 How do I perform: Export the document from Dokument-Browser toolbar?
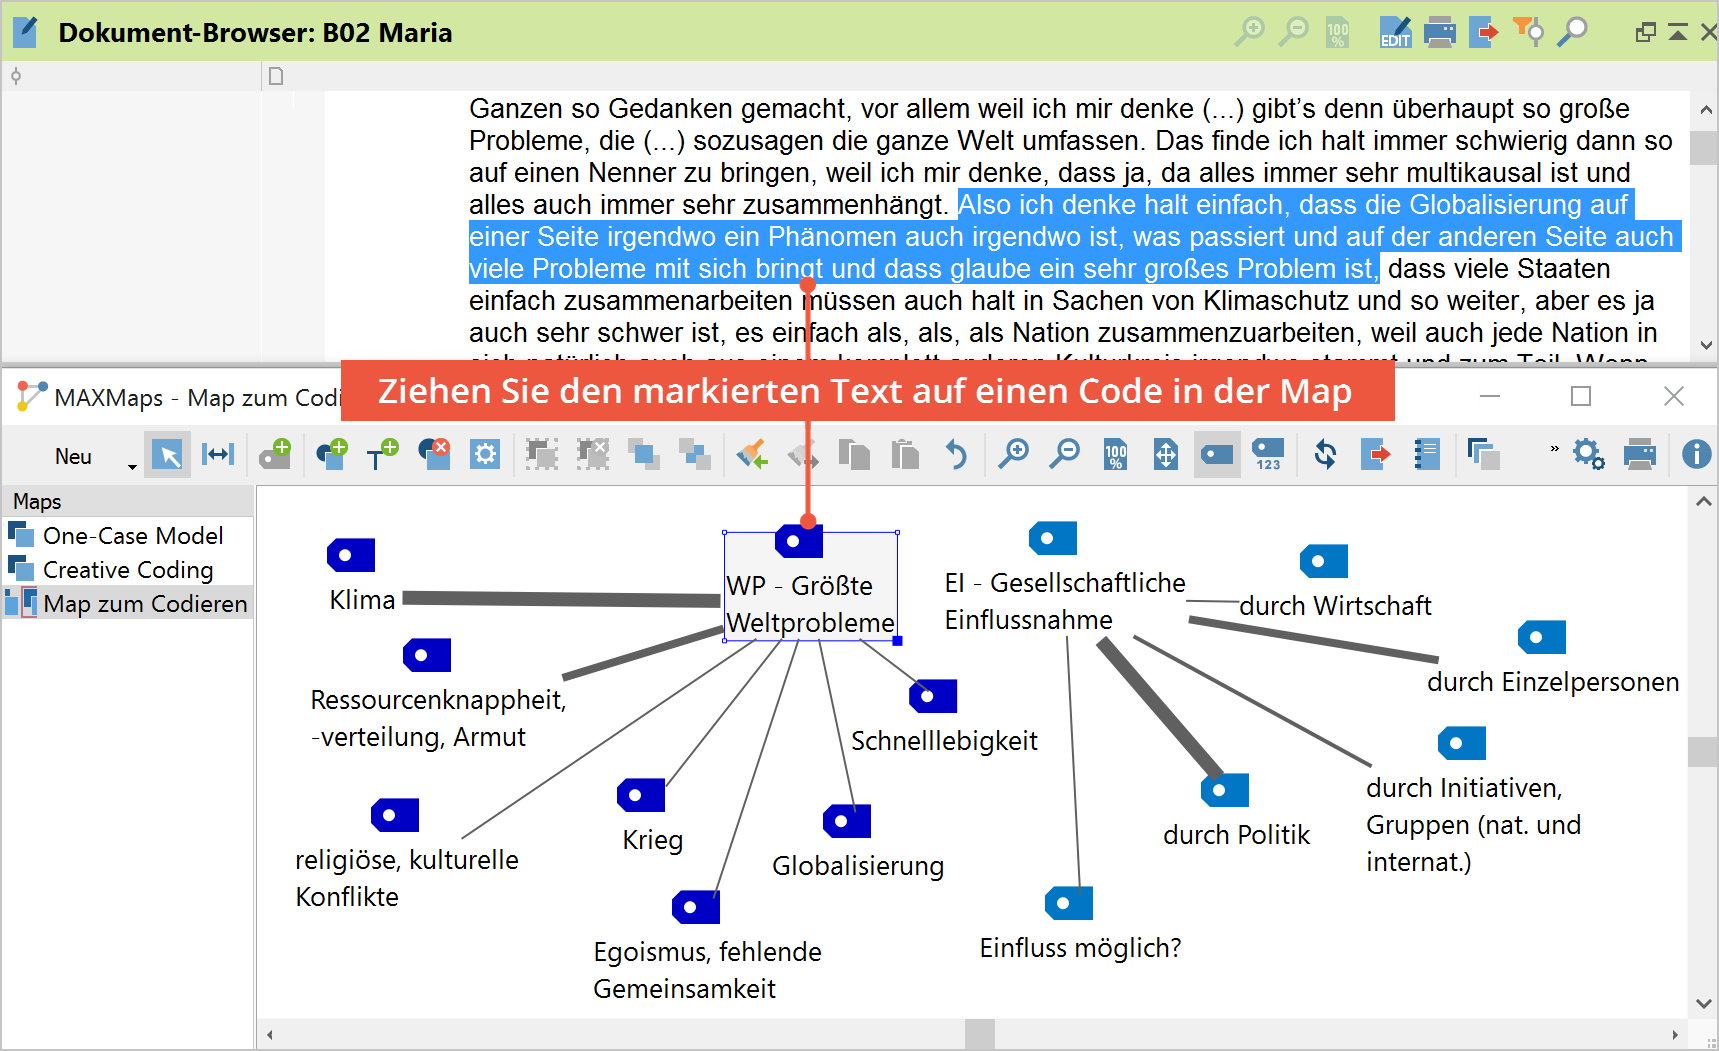[1484, 32]
